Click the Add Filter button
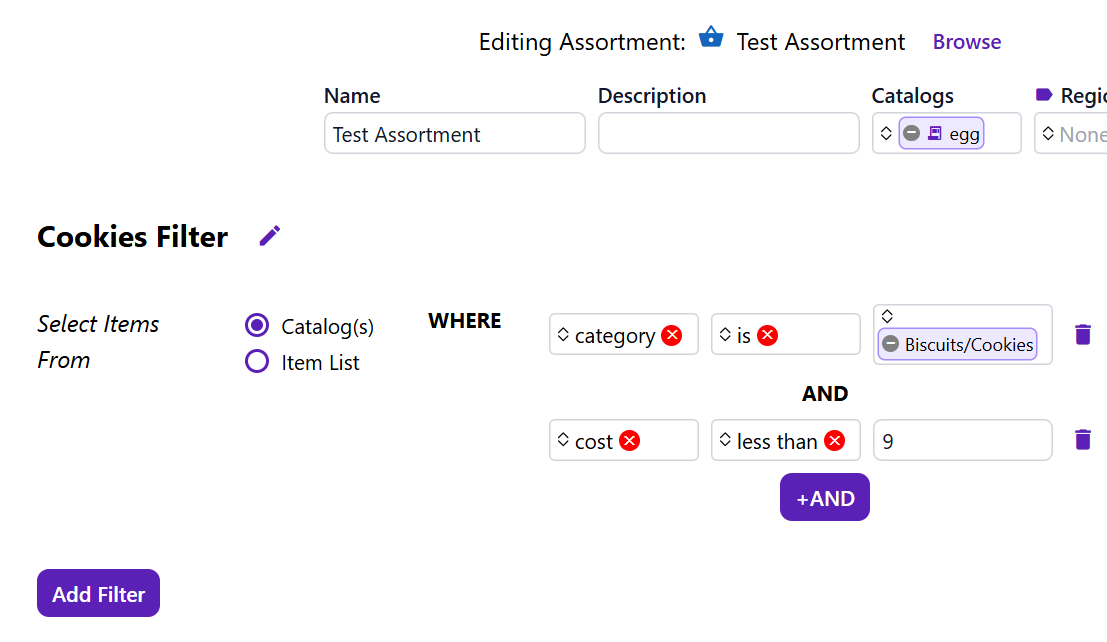This screenshot has width=1107, height=642. (x=98, y=593)
